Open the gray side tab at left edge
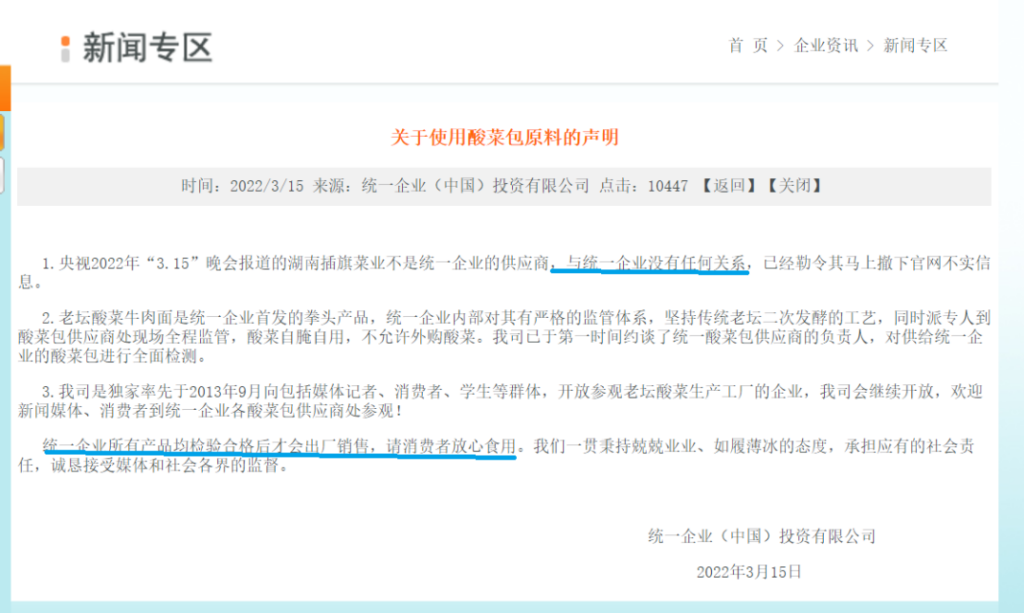The width and height of the screenshot is (1024, 613). pyautogui.click(x=3, y=175)
